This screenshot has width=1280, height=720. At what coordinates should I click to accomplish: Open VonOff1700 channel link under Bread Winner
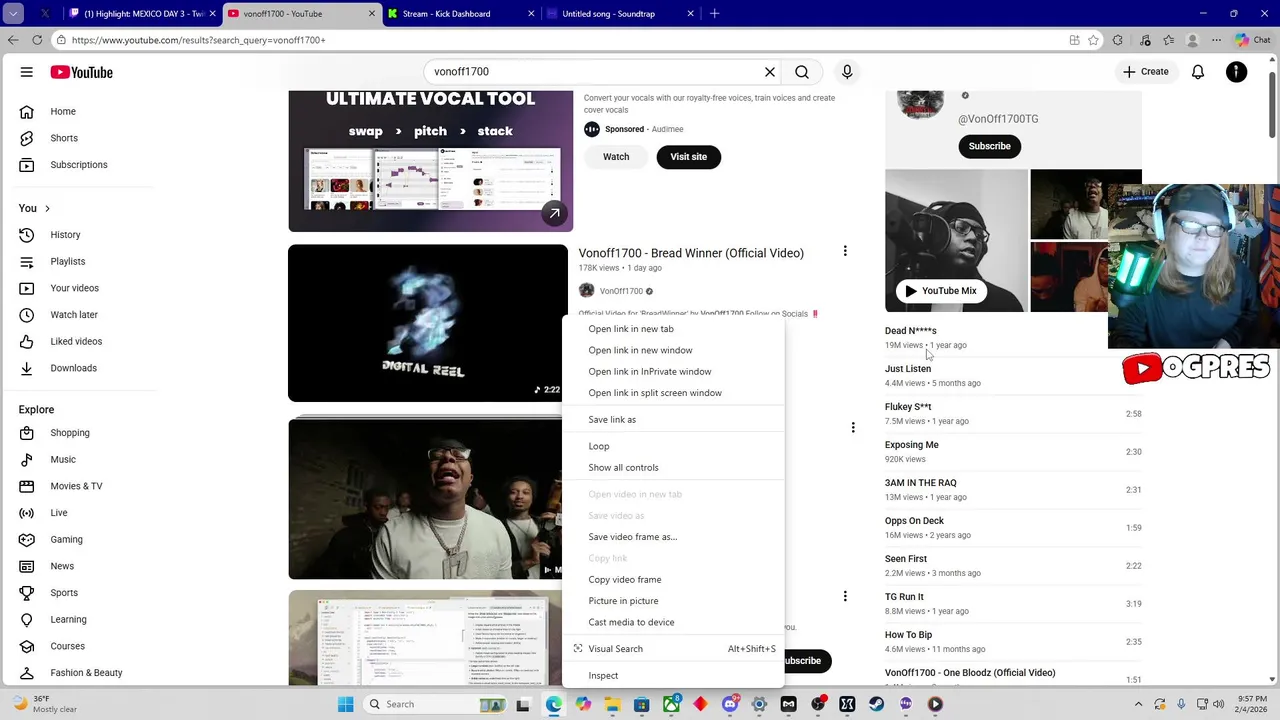tap(621, 291)
